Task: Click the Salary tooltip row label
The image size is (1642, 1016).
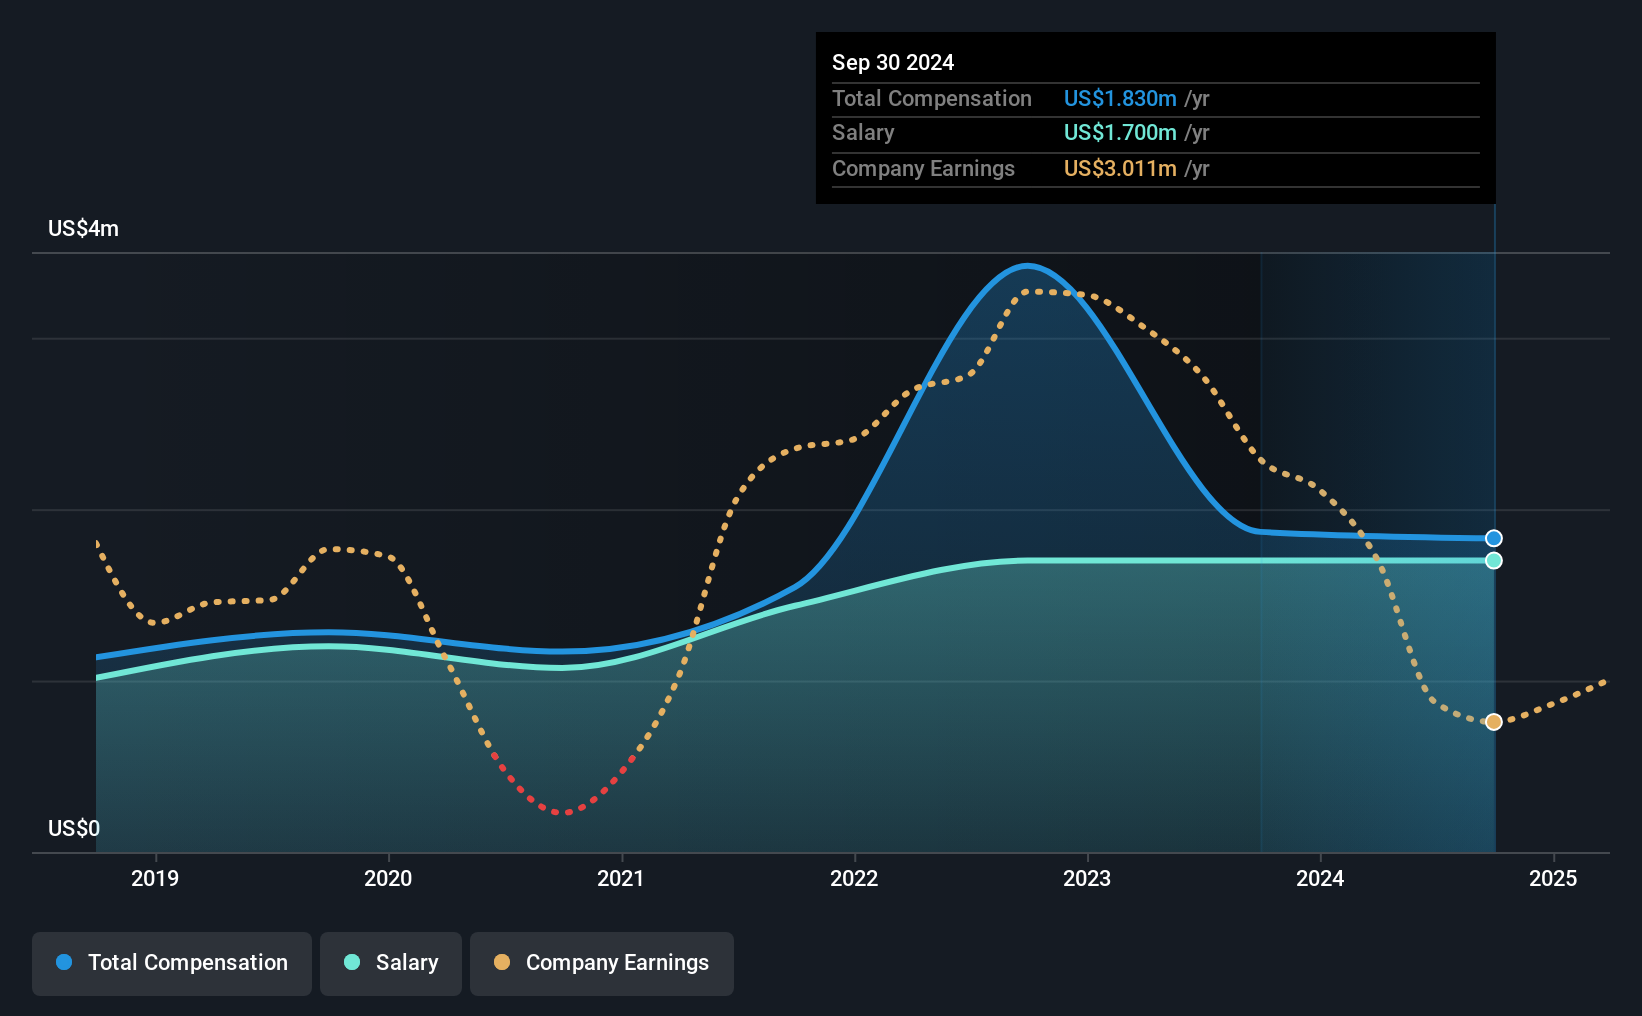Action: [863, 133]
